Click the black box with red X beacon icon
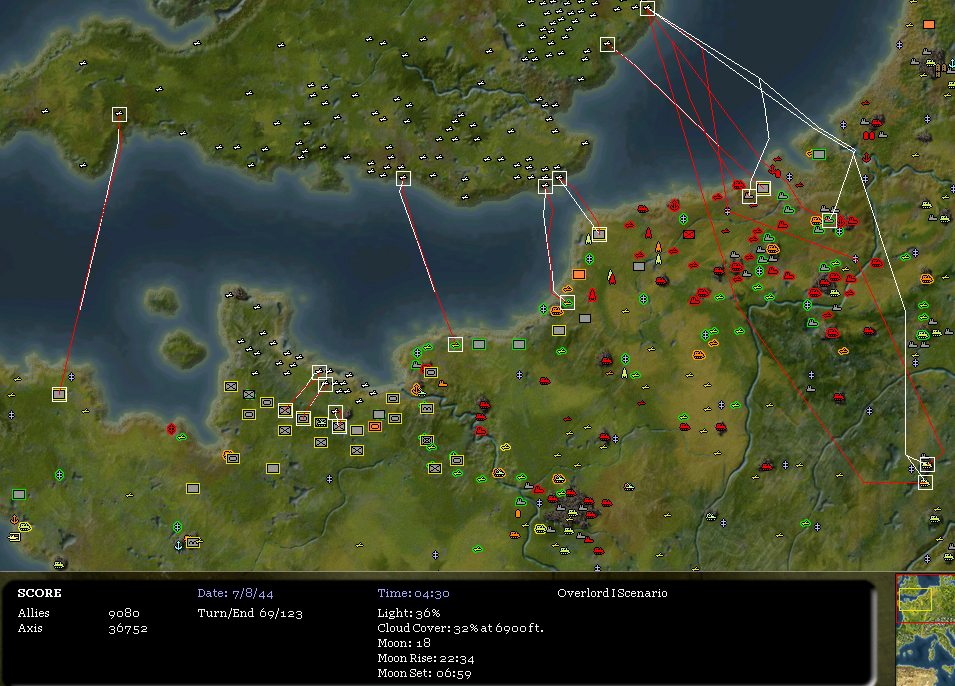The height and width of the screenshot is (686, 955). [x=688, y=234]
